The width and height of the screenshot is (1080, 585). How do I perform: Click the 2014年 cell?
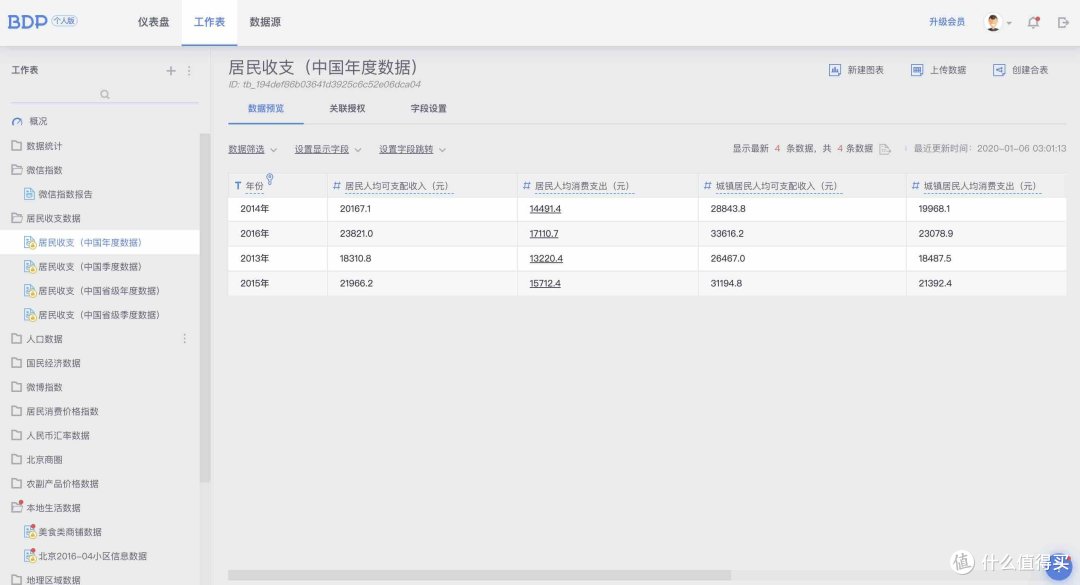pos(278,209)
